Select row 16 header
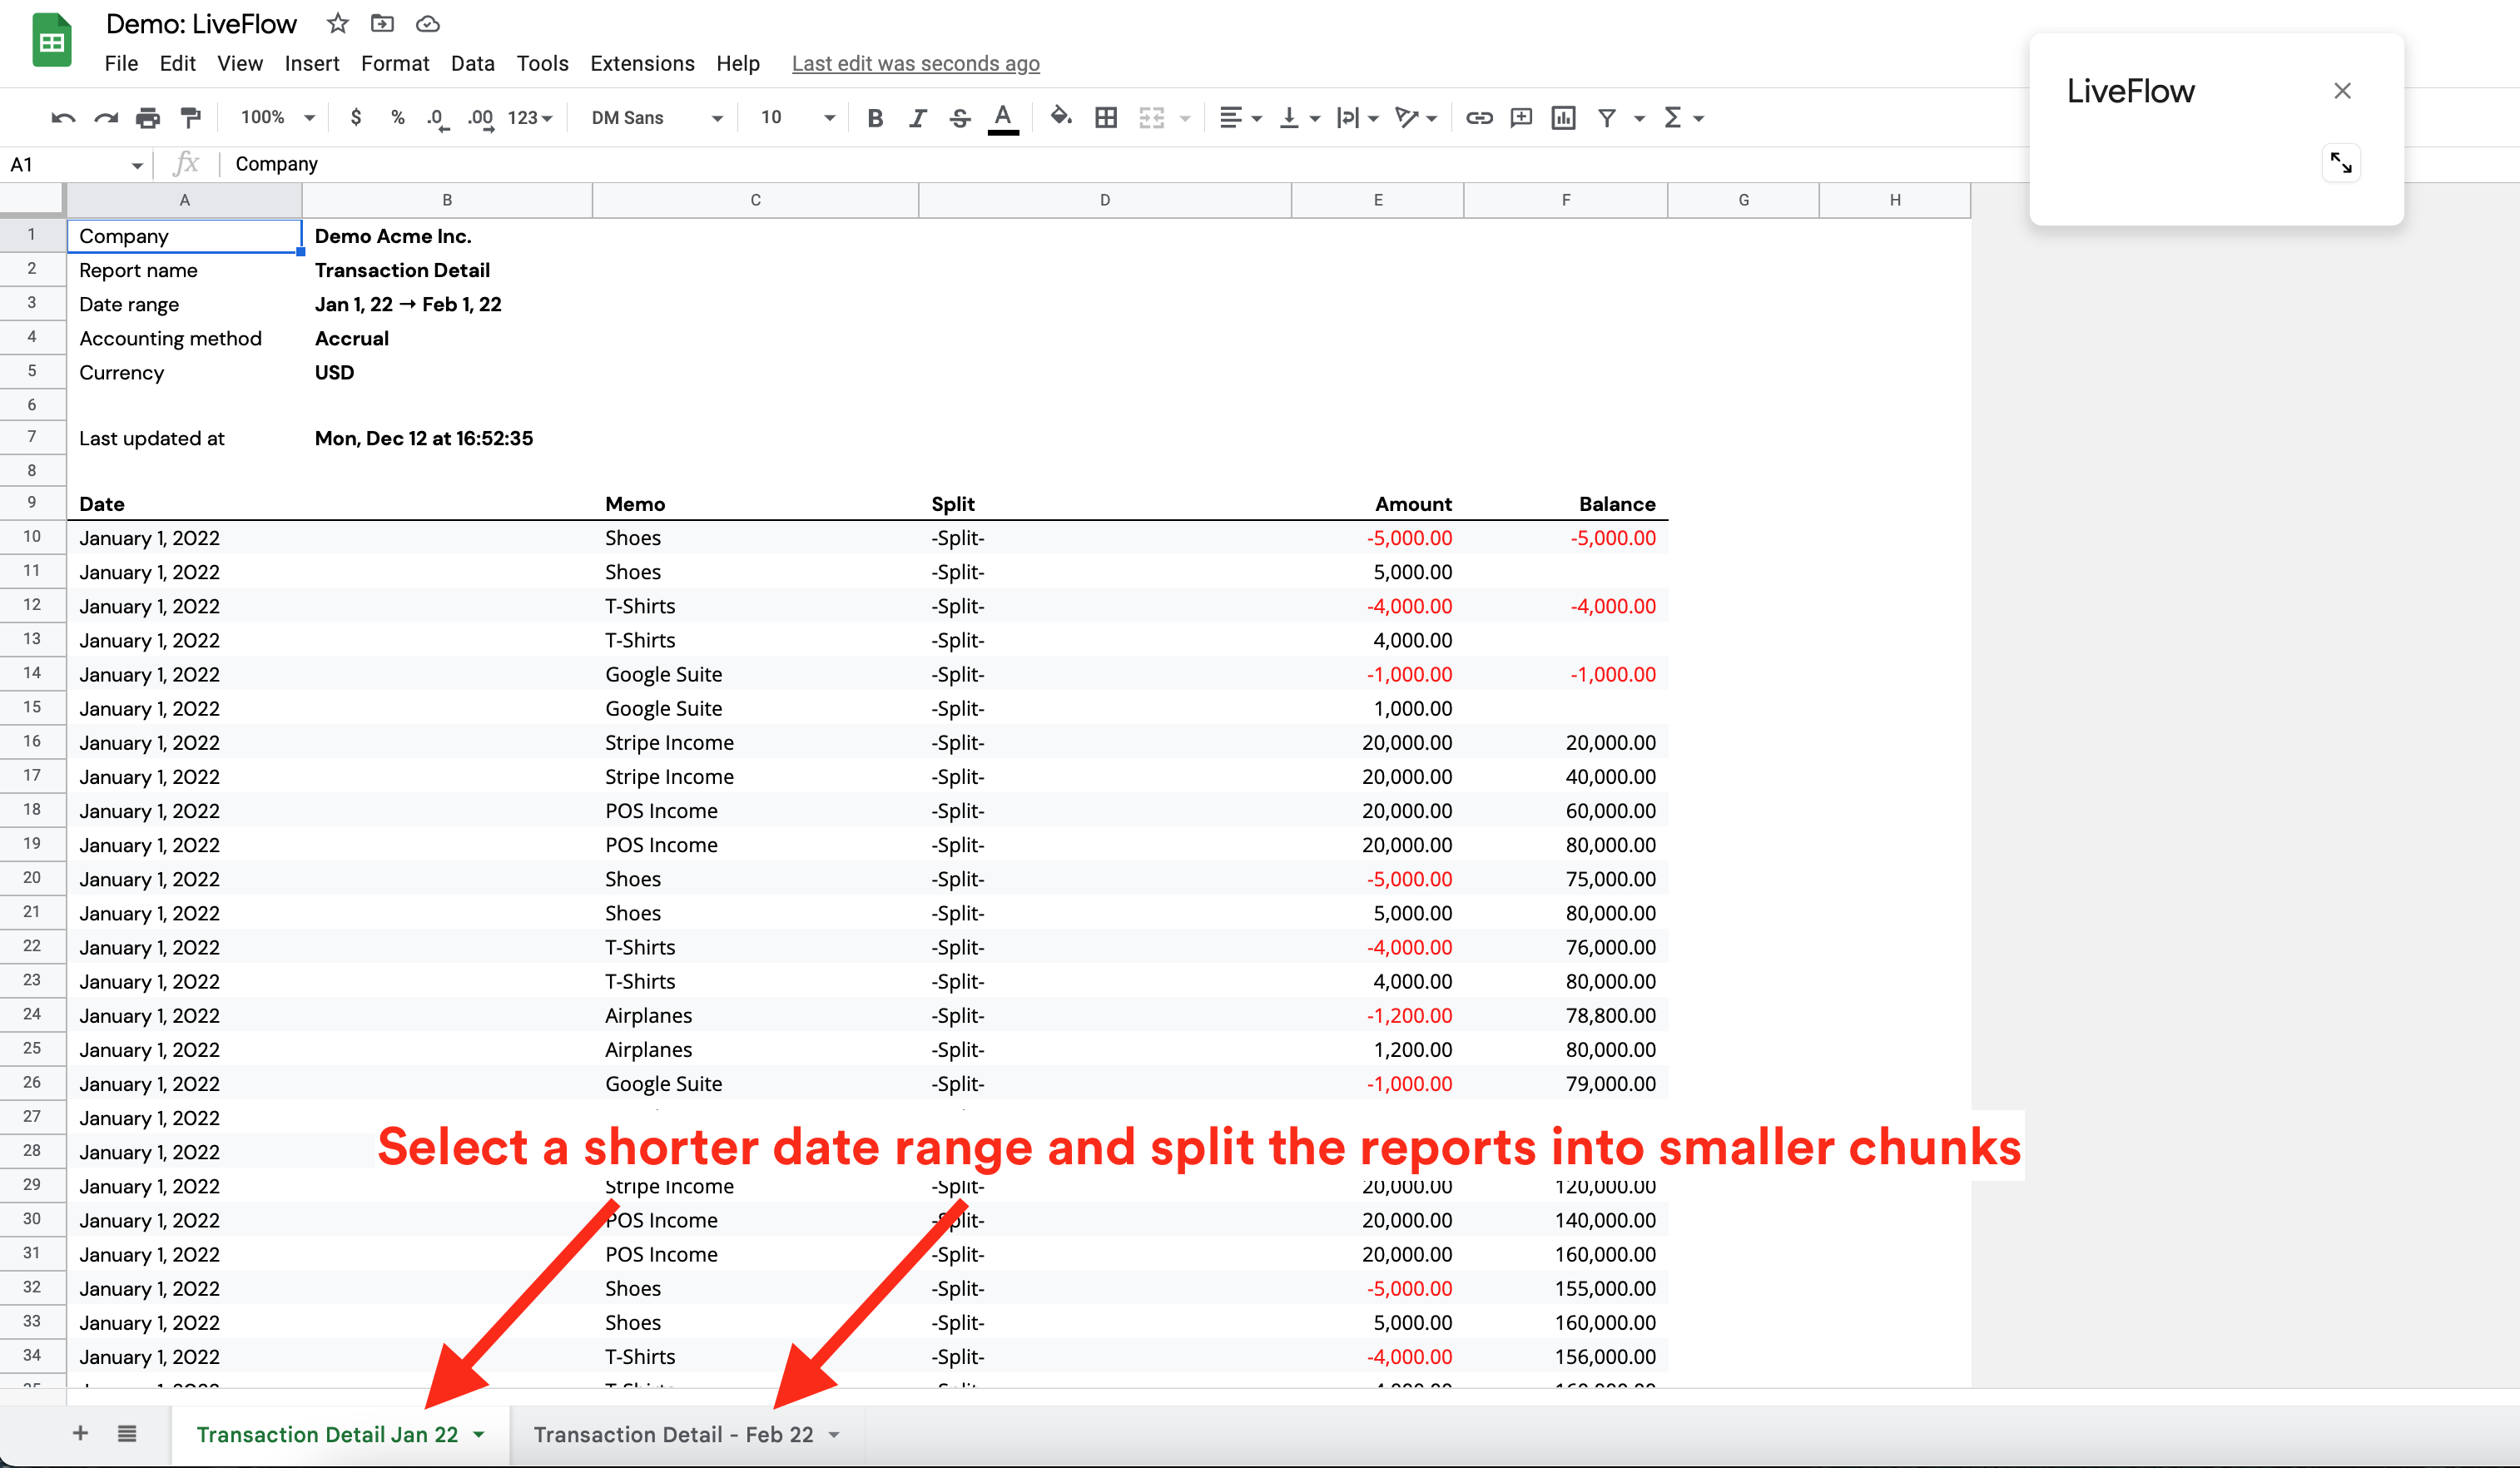 [32, 741]
